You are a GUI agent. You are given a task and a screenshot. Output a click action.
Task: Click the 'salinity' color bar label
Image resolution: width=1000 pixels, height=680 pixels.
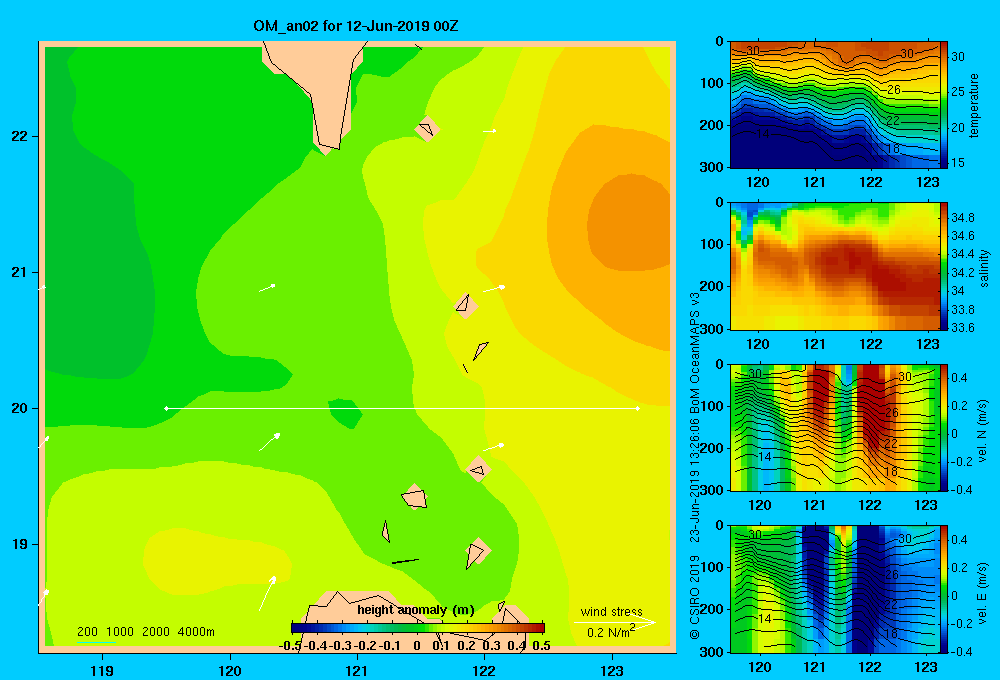click(x=983, y=268)
